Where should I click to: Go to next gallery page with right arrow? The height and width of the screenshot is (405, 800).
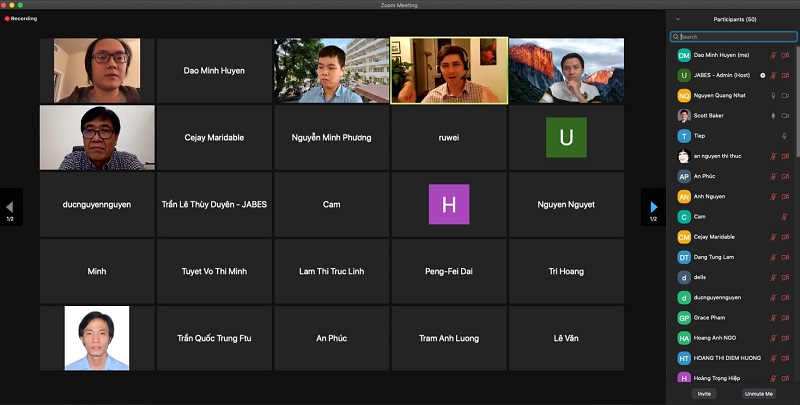tap(653, 207)
